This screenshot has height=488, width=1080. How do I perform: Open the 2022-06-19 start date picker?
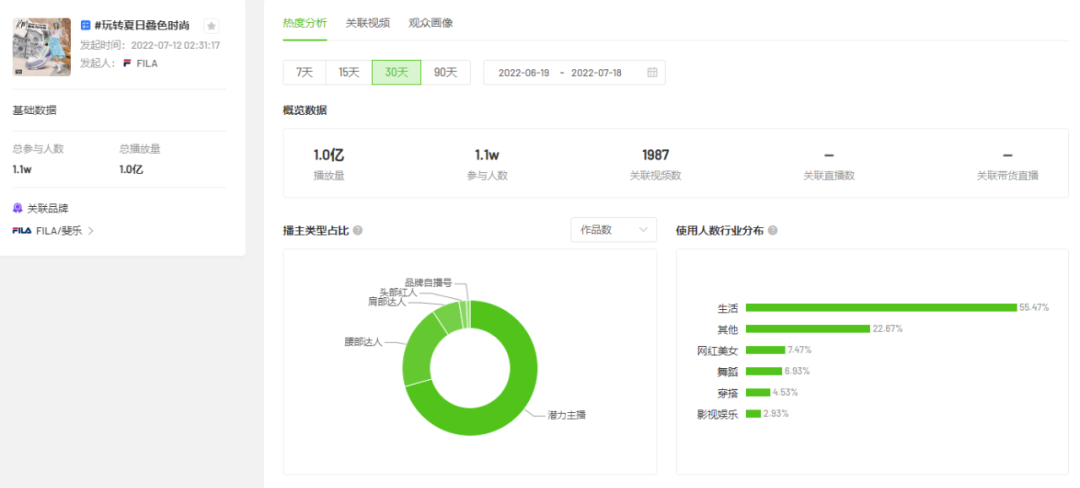(x=523, y=73)
